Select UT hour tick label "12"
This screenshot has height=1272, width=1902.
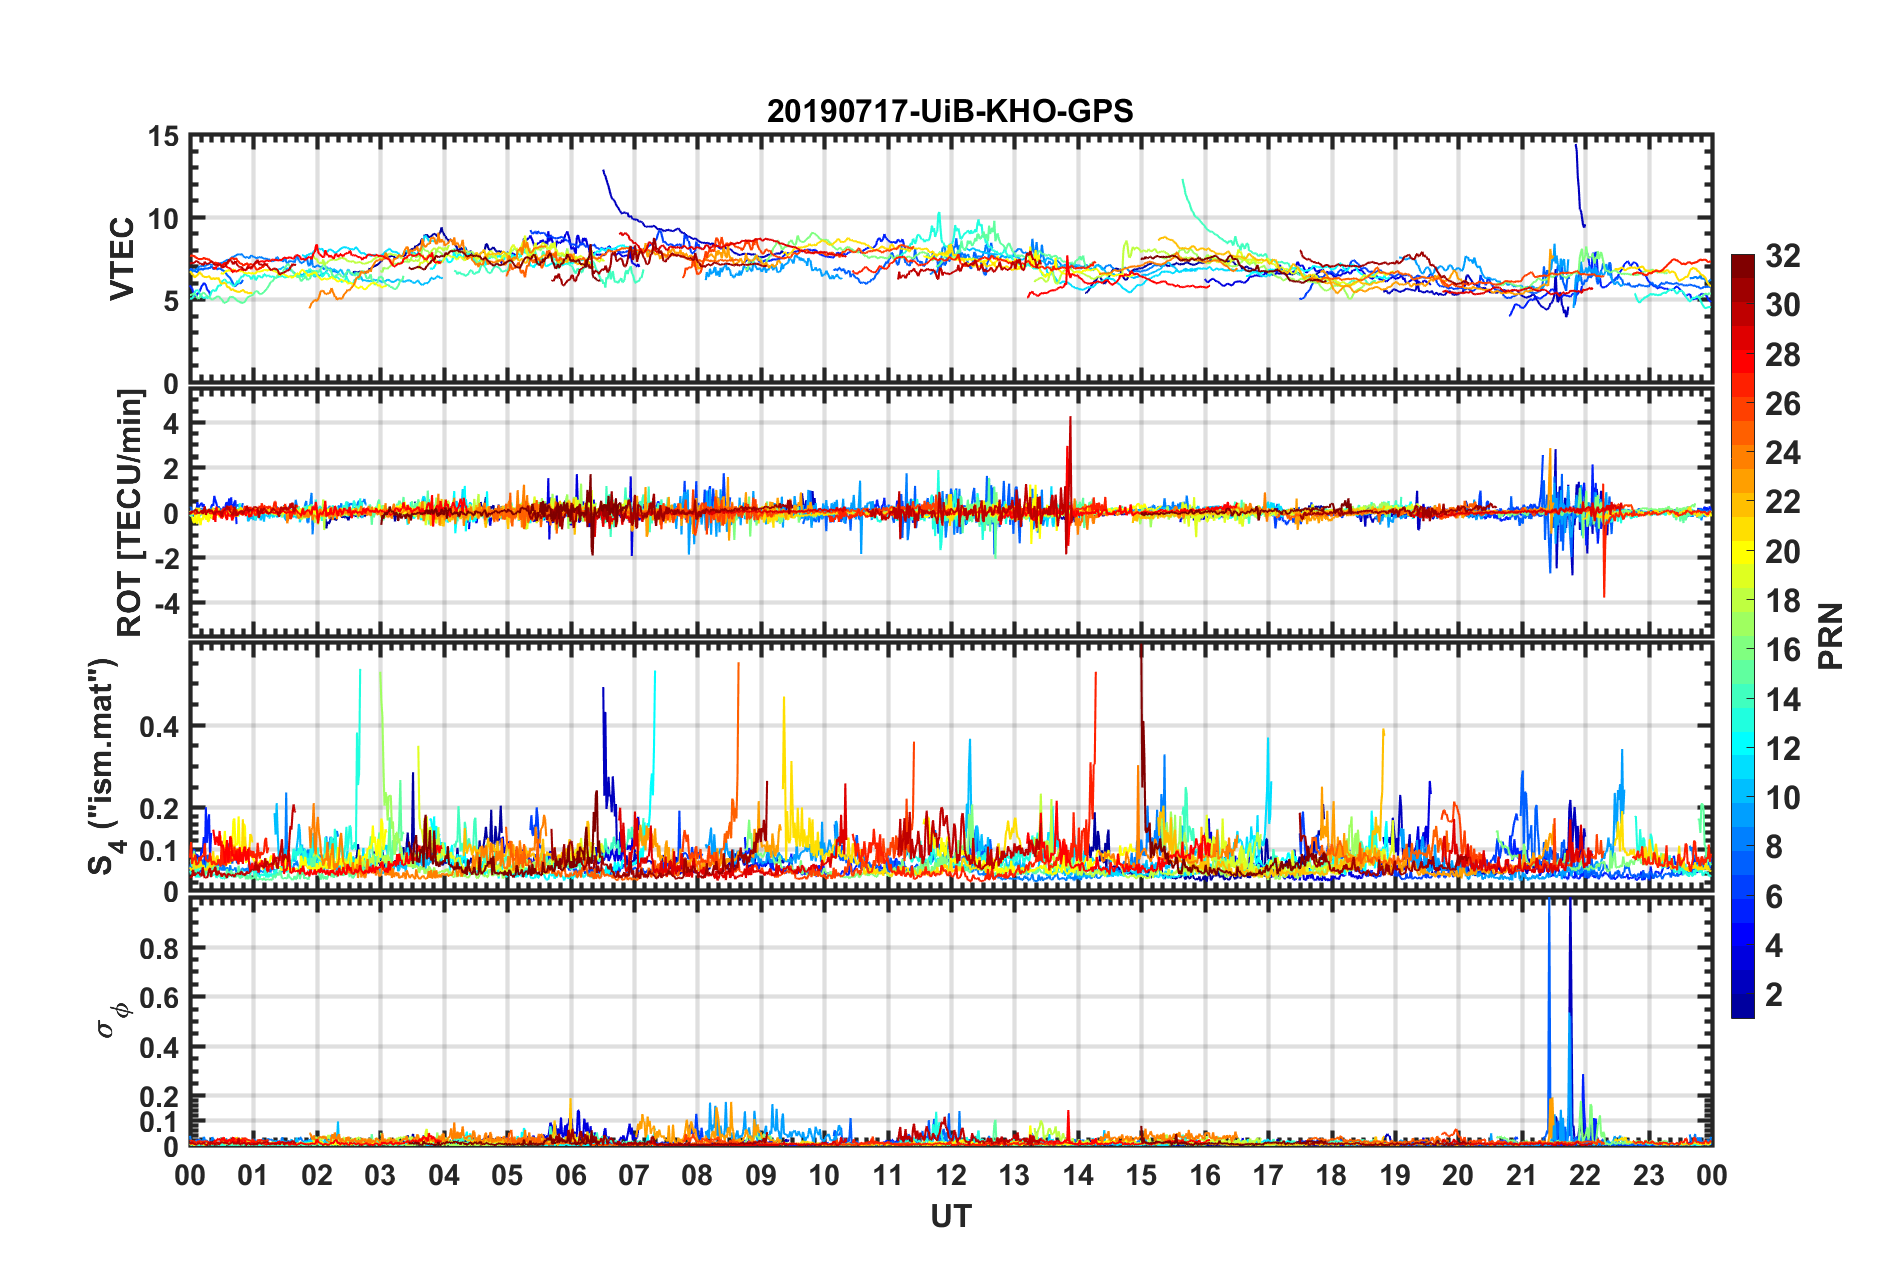coord(951,1175)
